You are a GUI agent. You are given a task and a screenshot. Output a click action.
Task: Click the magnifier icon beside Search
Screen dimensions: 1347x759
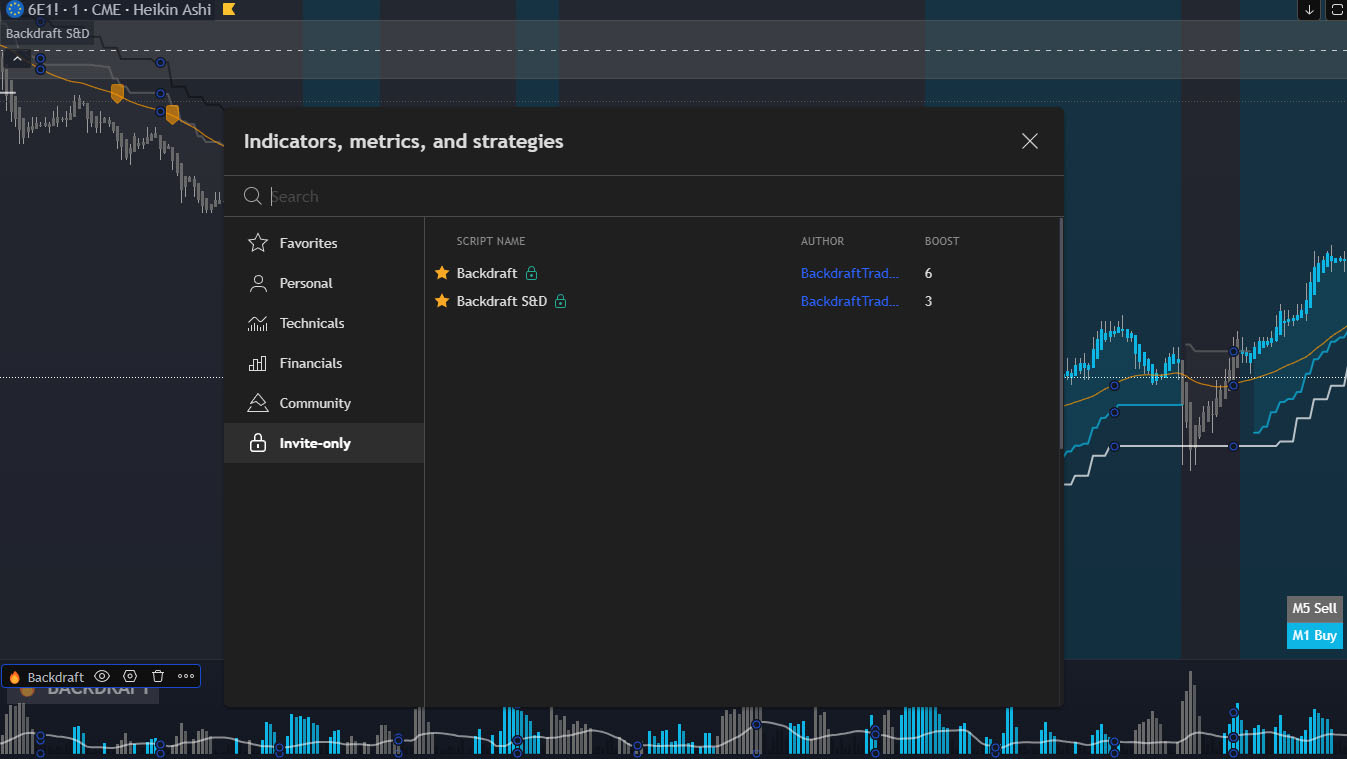pyautogui.click(x=253, y=196)
